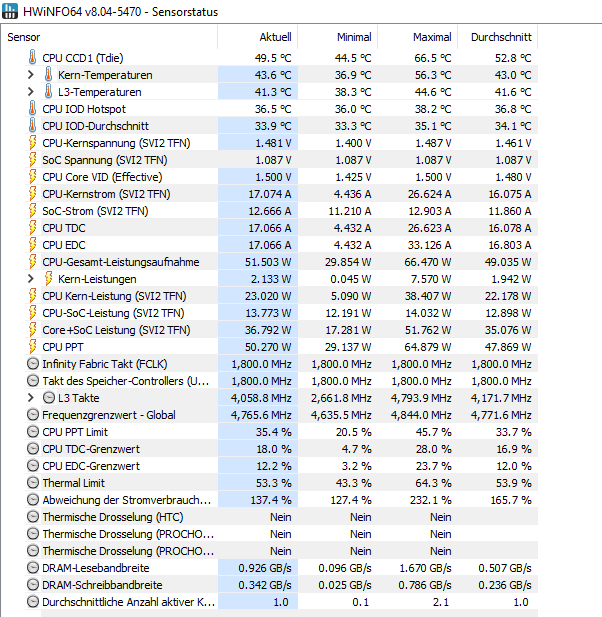Select the CPU IOD Hotspot row label
This screenshot has height=617, width=602.
coord(84,109)
